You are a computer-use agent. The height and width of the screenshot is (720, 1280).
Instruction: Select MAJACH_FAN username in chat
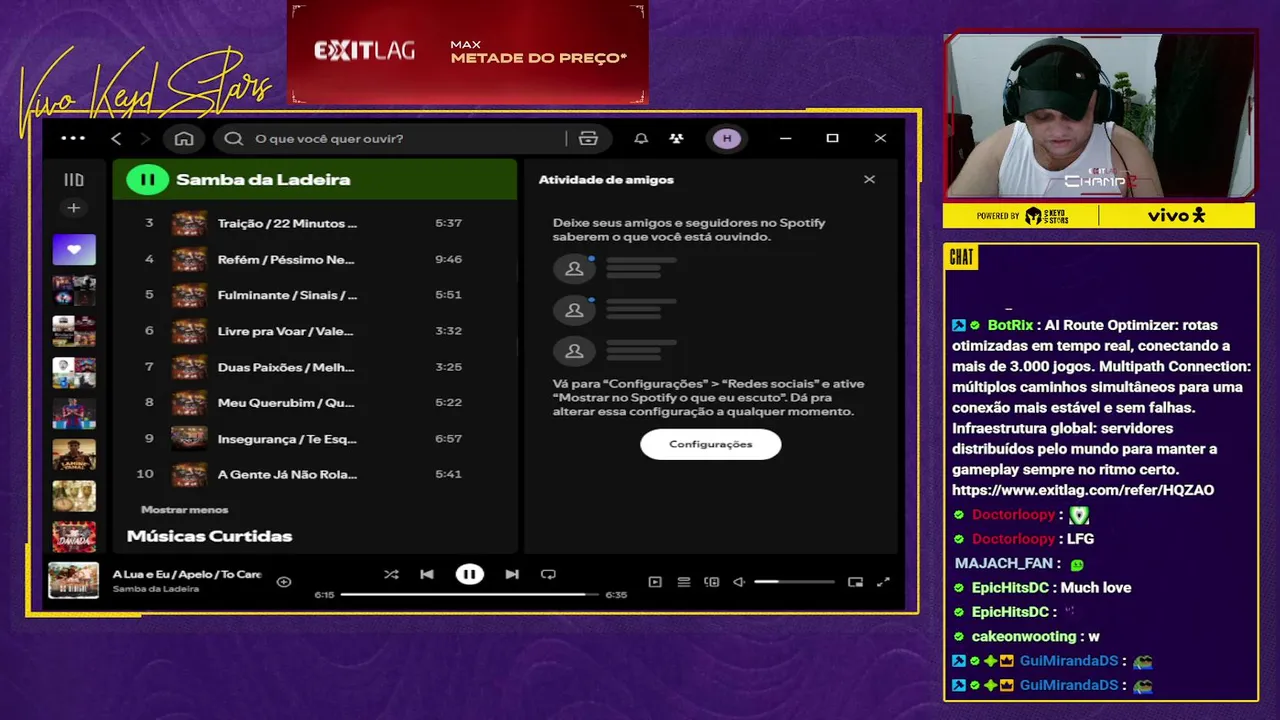(x=1004, y=564)
